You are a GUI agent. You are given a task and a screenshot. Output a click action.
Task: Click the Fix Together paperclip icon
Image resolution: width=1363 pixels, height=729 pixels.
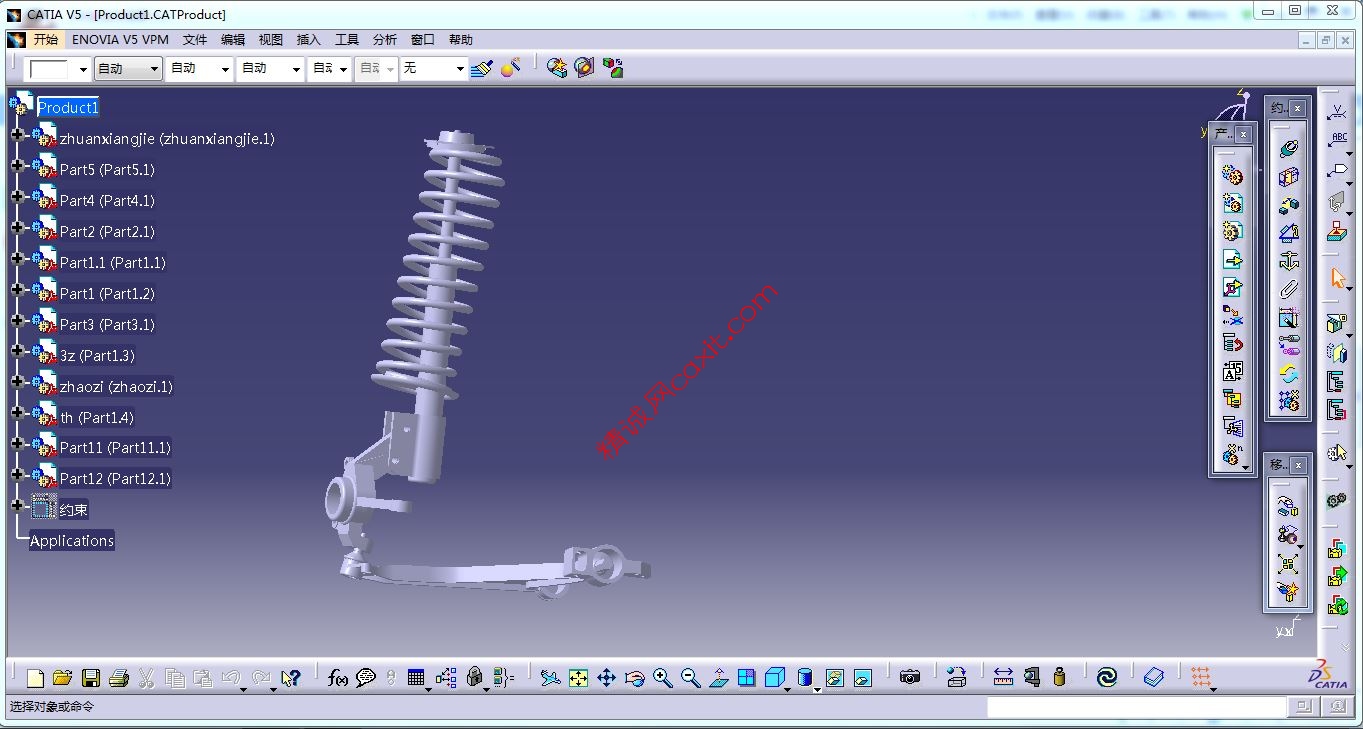click(x=1288, y=290)
